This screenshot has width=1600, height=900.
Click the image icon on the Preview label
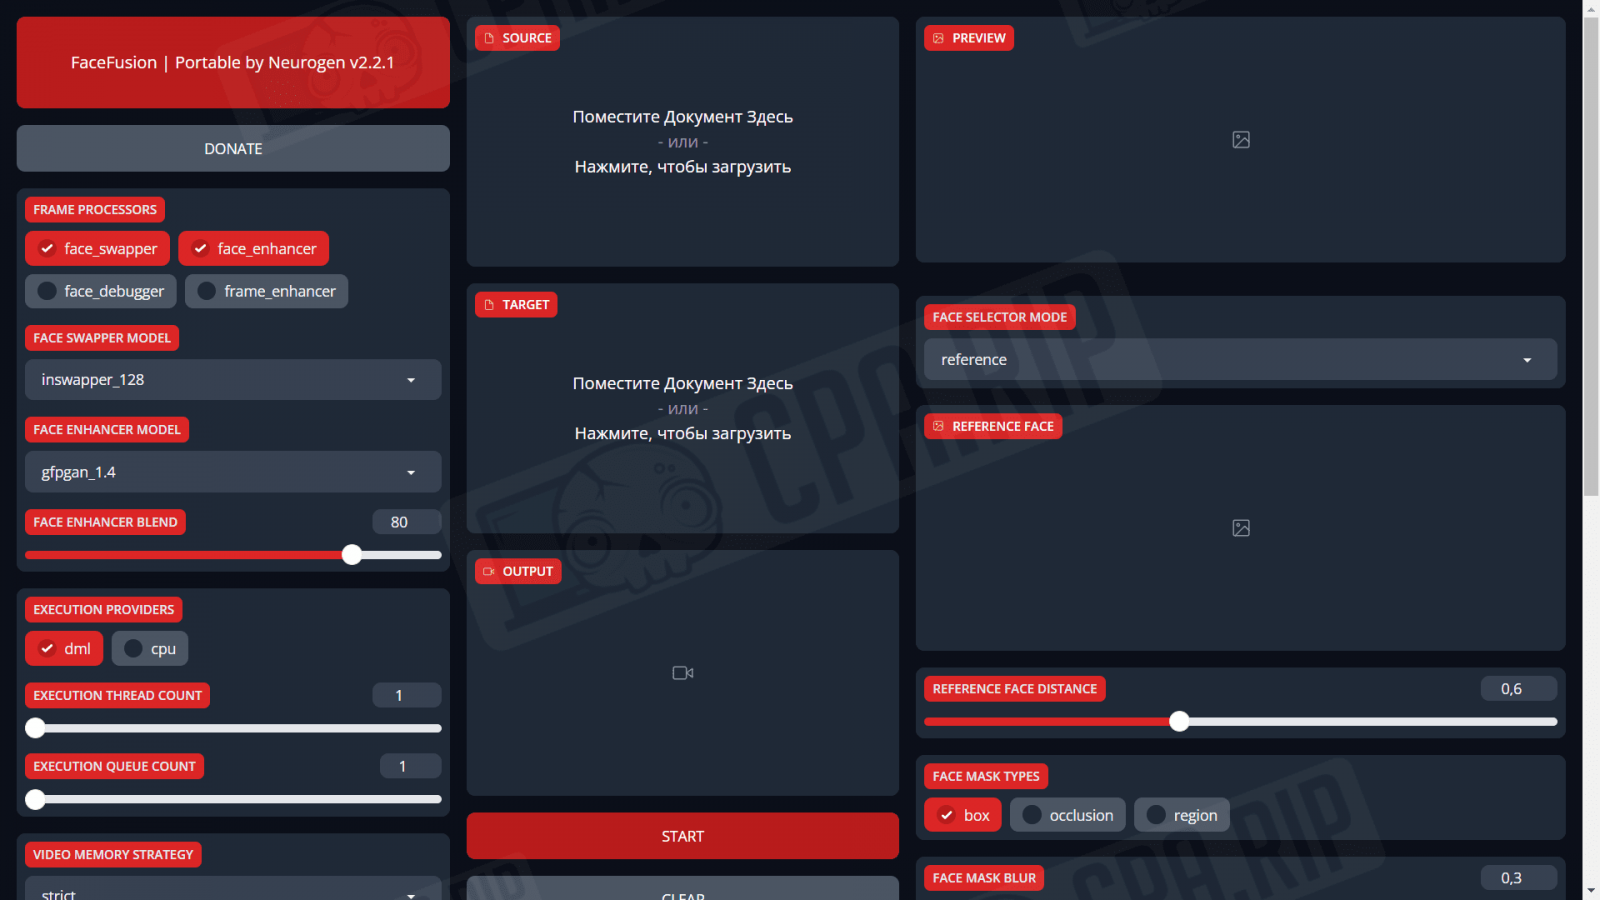(938, 38)
